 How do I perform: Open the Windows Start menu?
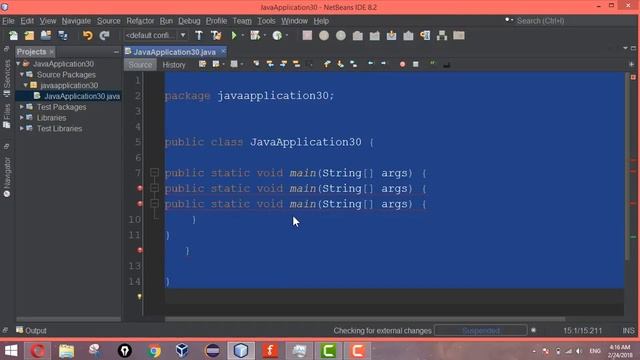11,351
